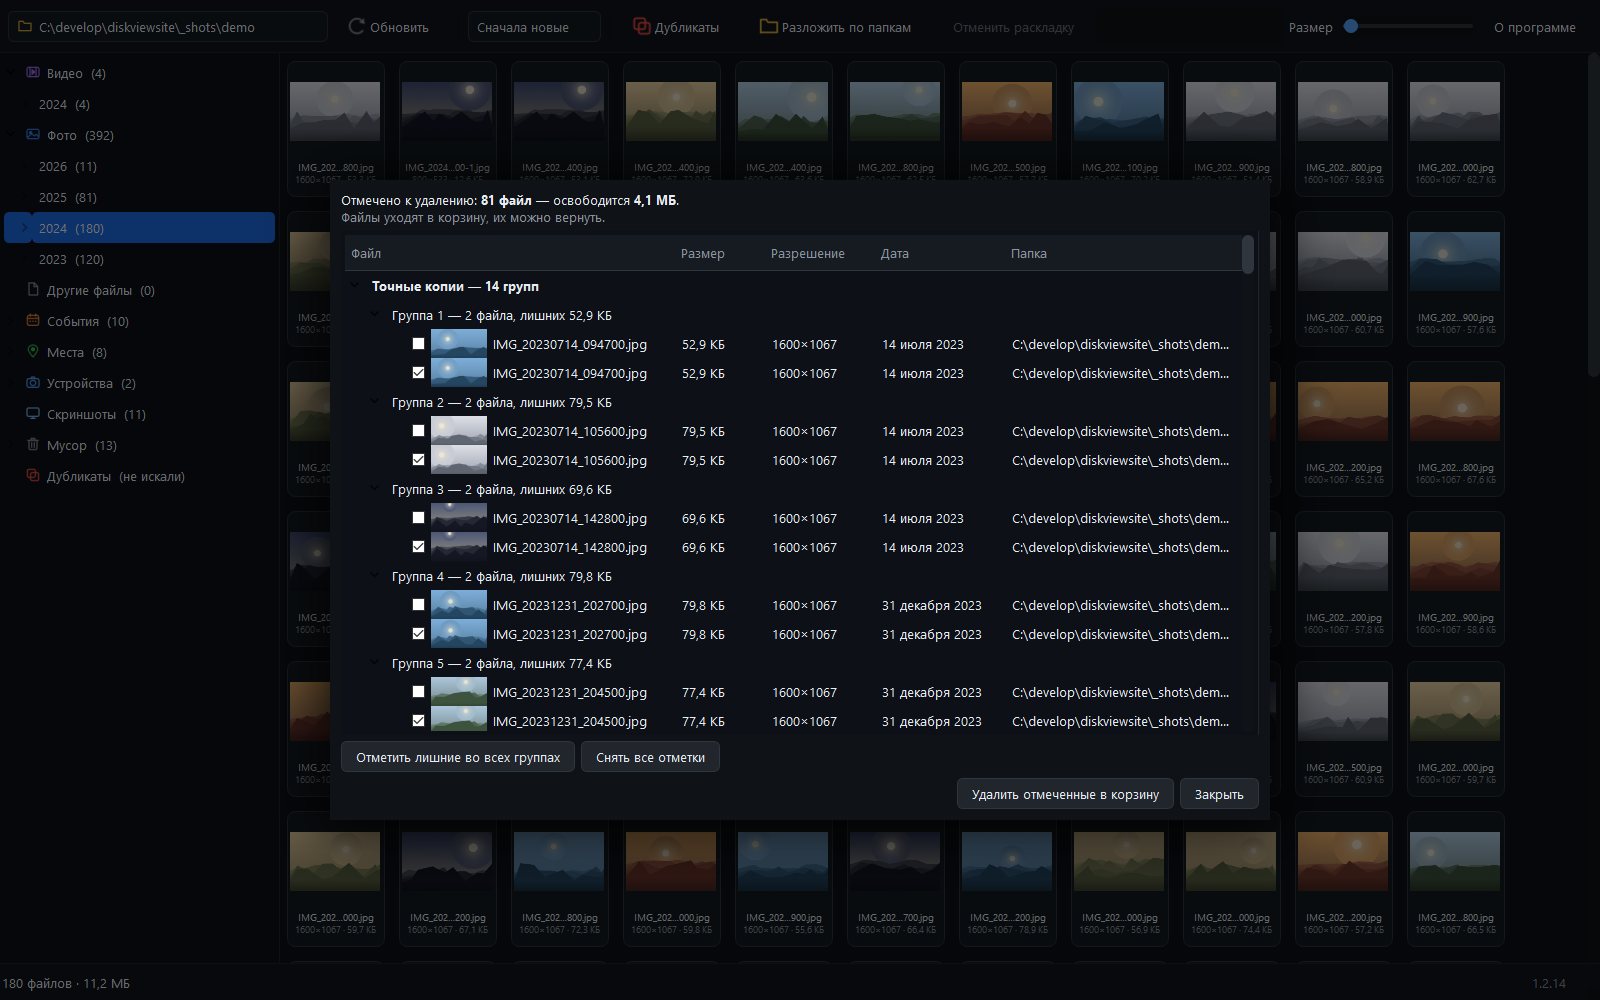The image size is (1600, 1000).
Task: Click Отметить лишние во всех группах button
Action: point(458,757)
